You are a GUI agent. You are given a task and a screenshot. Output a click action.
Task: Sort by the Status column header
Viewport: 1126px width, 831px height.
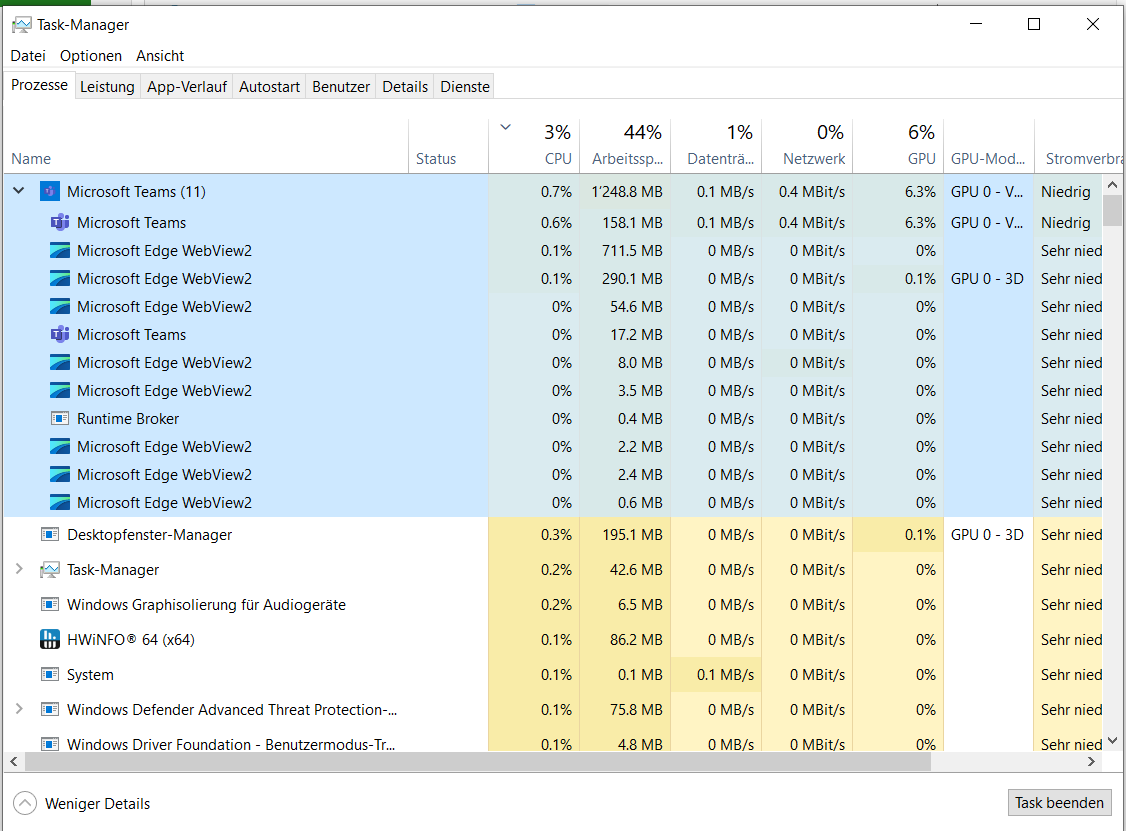448,146
